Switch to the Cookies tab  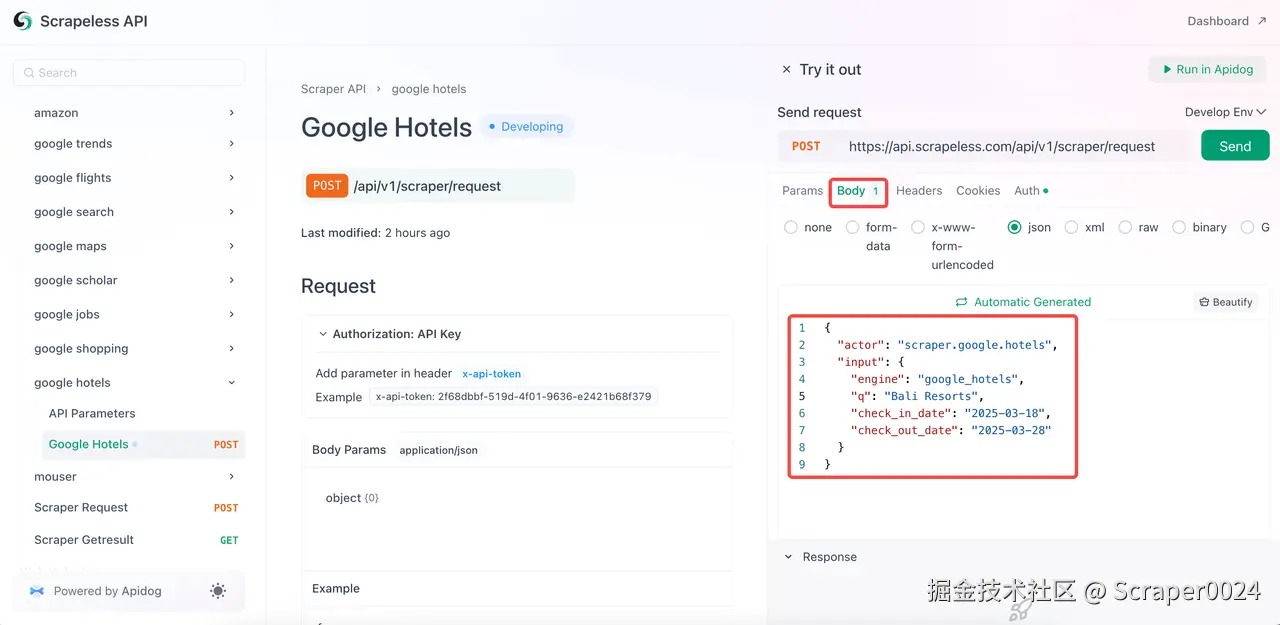(978, 190)
